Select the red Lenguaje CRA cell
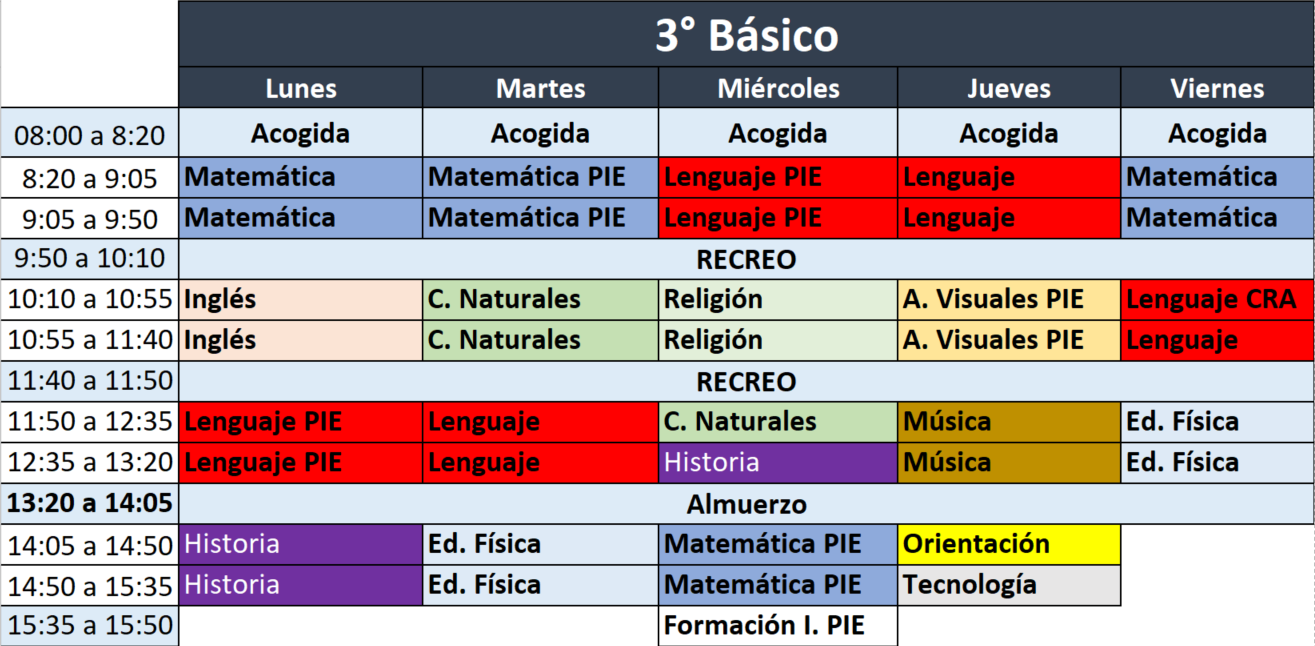This screenshot has height=646, width=1315. [x=1217, y=299]
